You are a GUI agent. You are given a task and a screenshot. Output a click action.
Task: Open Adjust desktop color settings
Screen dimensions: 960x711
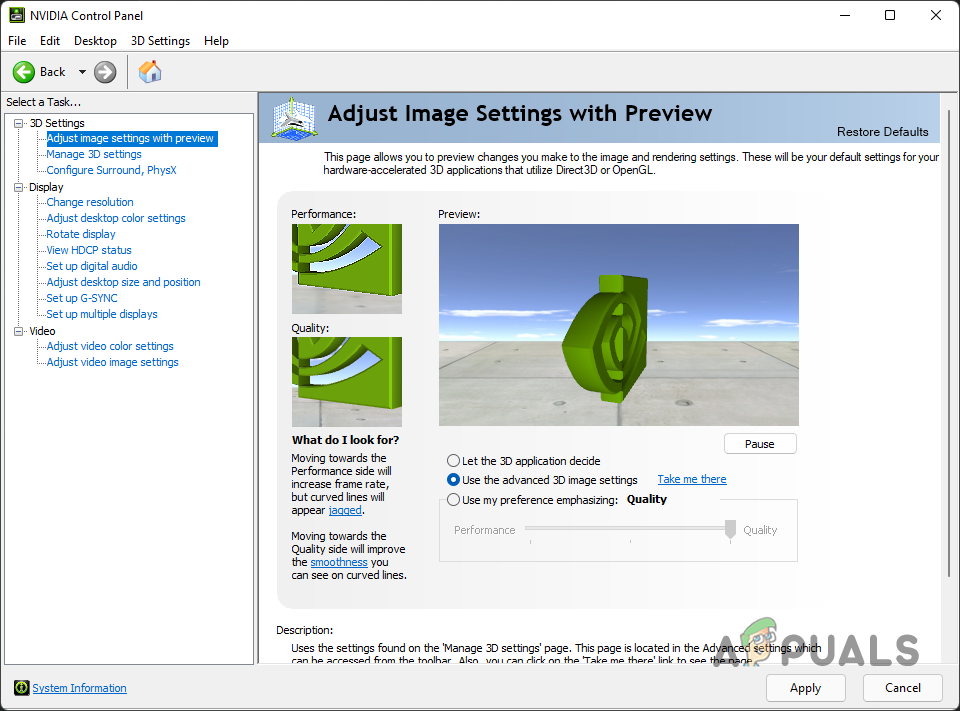pos(116,218)
